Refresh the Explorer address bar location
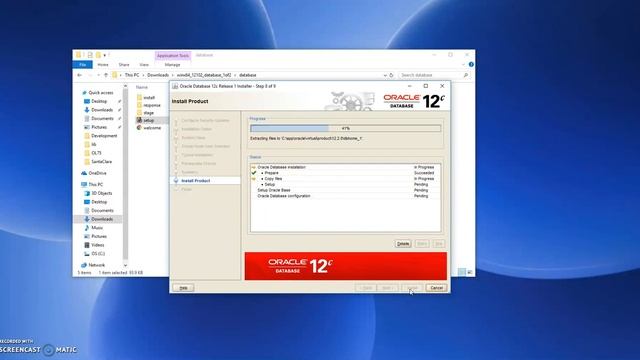Image resolution: width=640 pixels, height=360 pixels. tap(391, 75)
